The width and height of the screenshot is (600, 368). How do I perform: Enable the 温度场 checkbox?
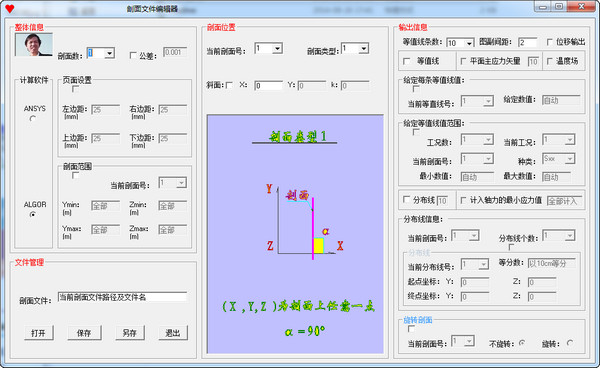(x=549, y=61)
